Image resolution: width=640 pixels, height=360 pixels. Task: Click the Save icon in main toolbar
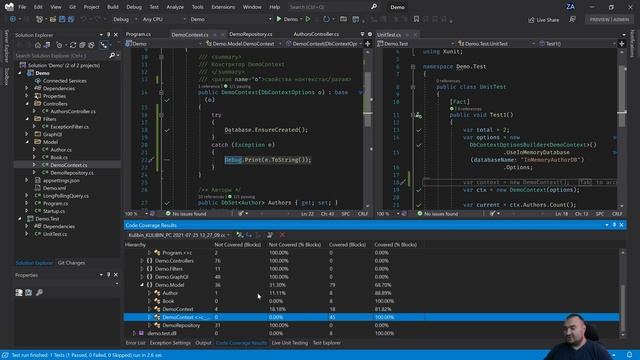click(62, 19)
